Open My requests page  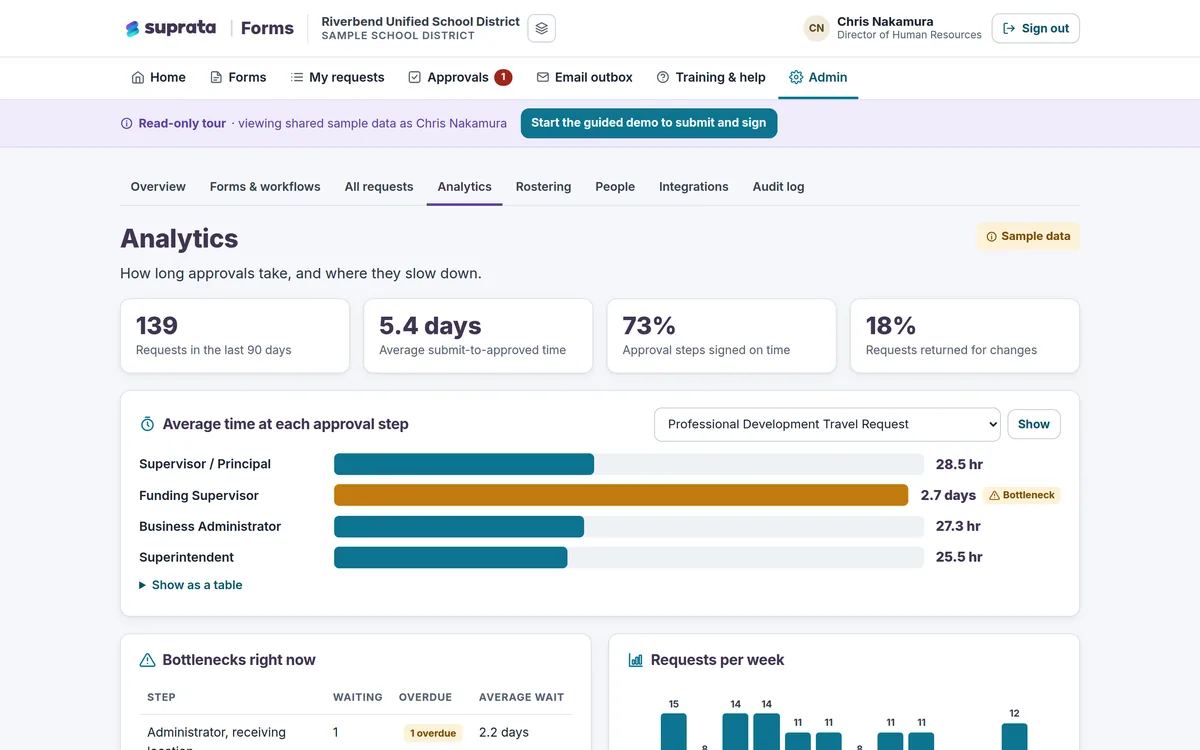[x=337, y=77]
